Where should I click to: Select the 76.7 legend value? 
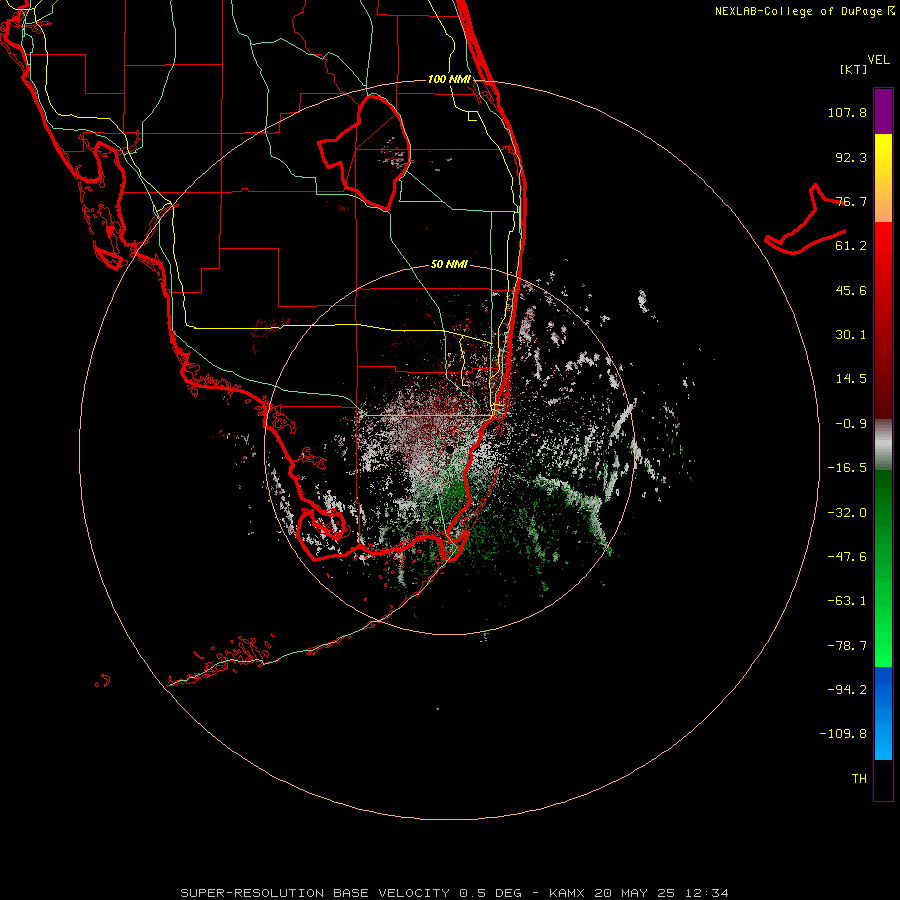tap(851, 201)
